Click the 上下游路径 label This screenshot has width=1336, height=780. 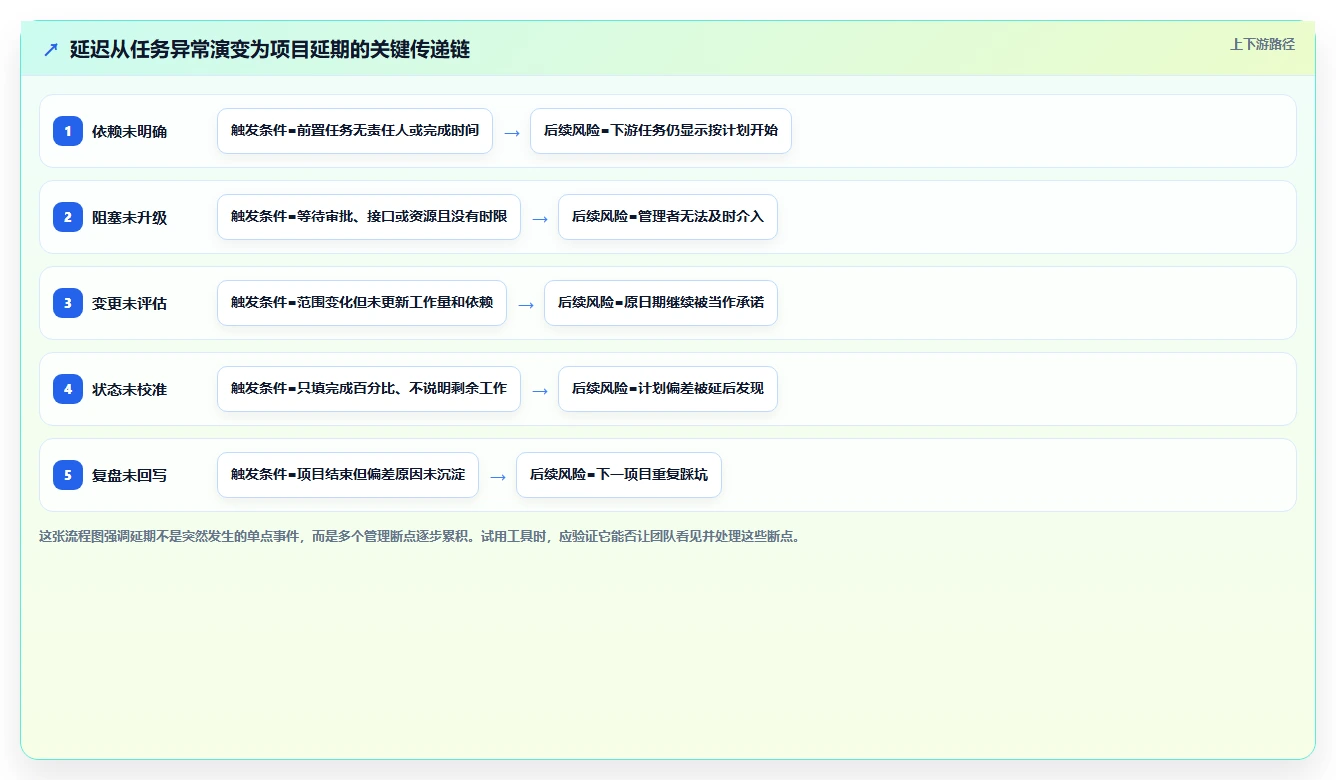1262,44
